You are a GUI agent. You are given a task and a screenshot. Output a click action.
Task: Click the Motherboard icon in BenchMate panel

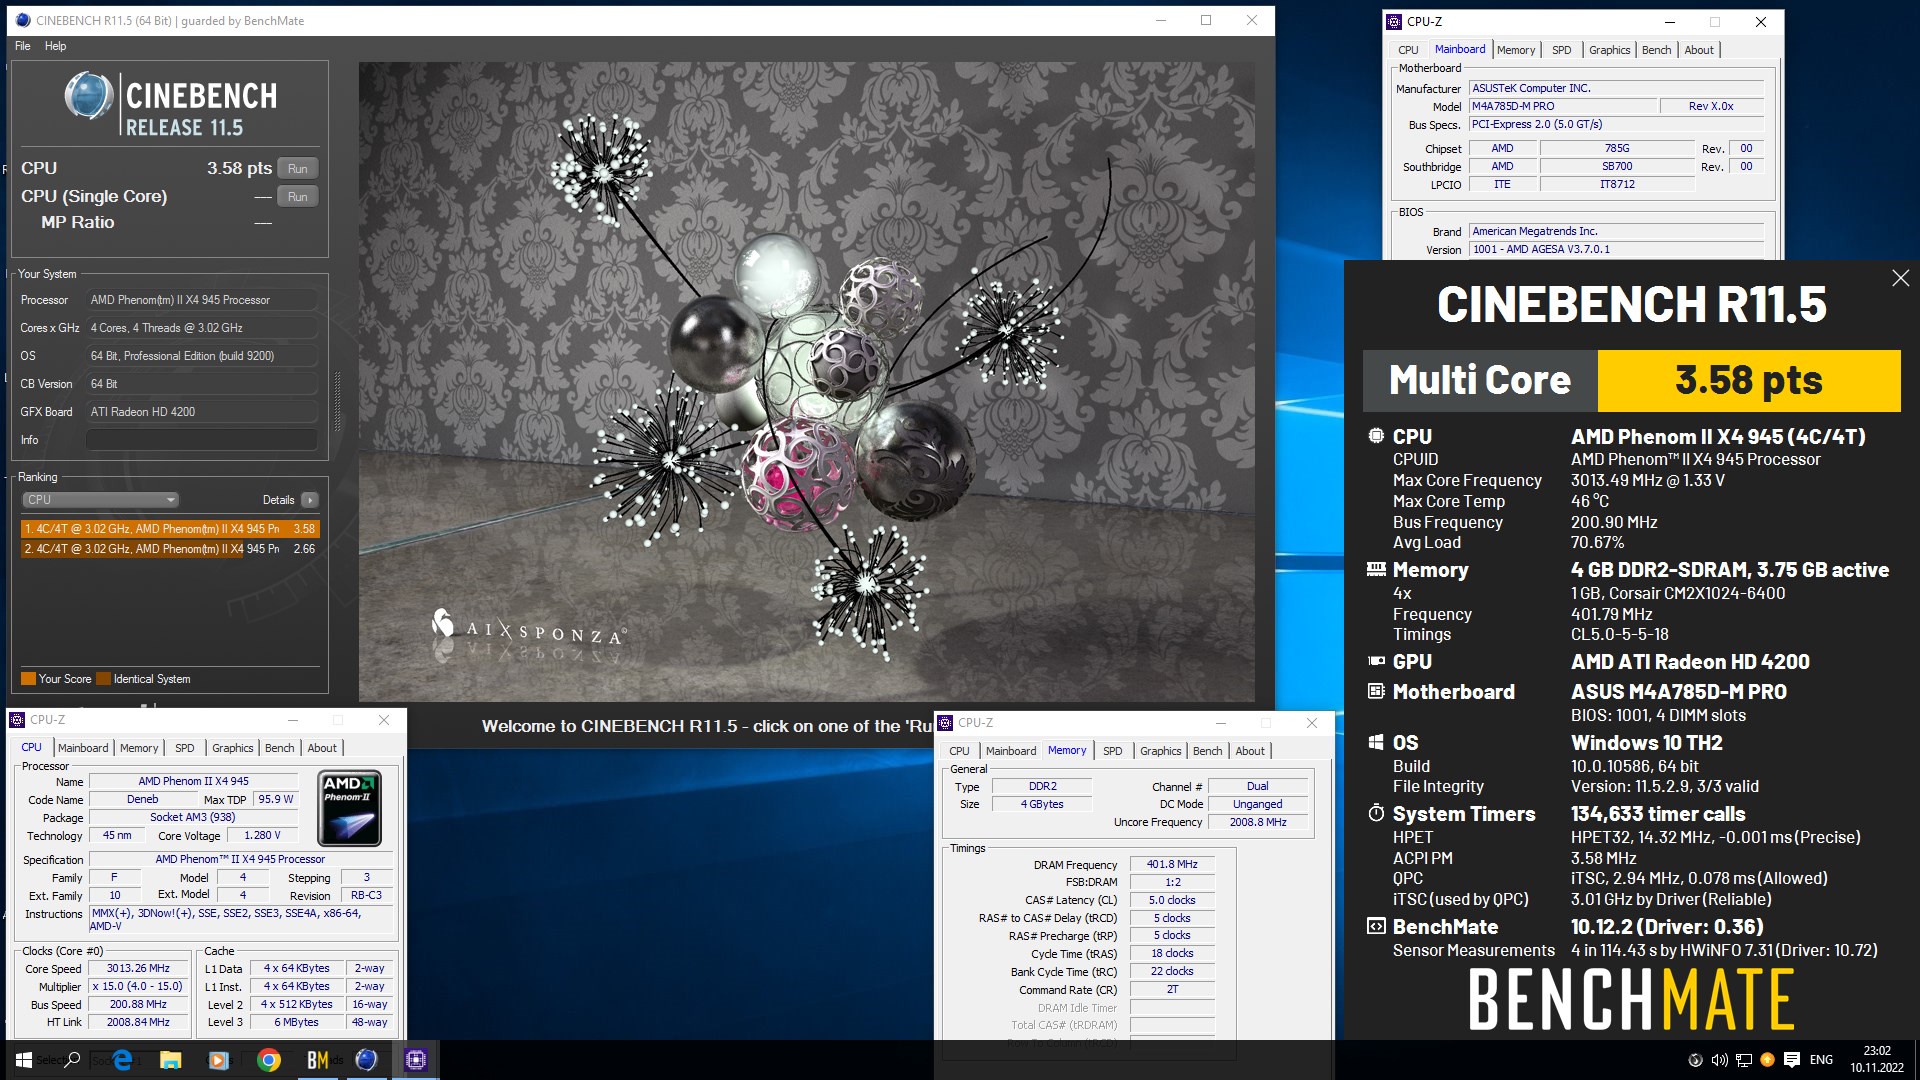click(1376, 692)
